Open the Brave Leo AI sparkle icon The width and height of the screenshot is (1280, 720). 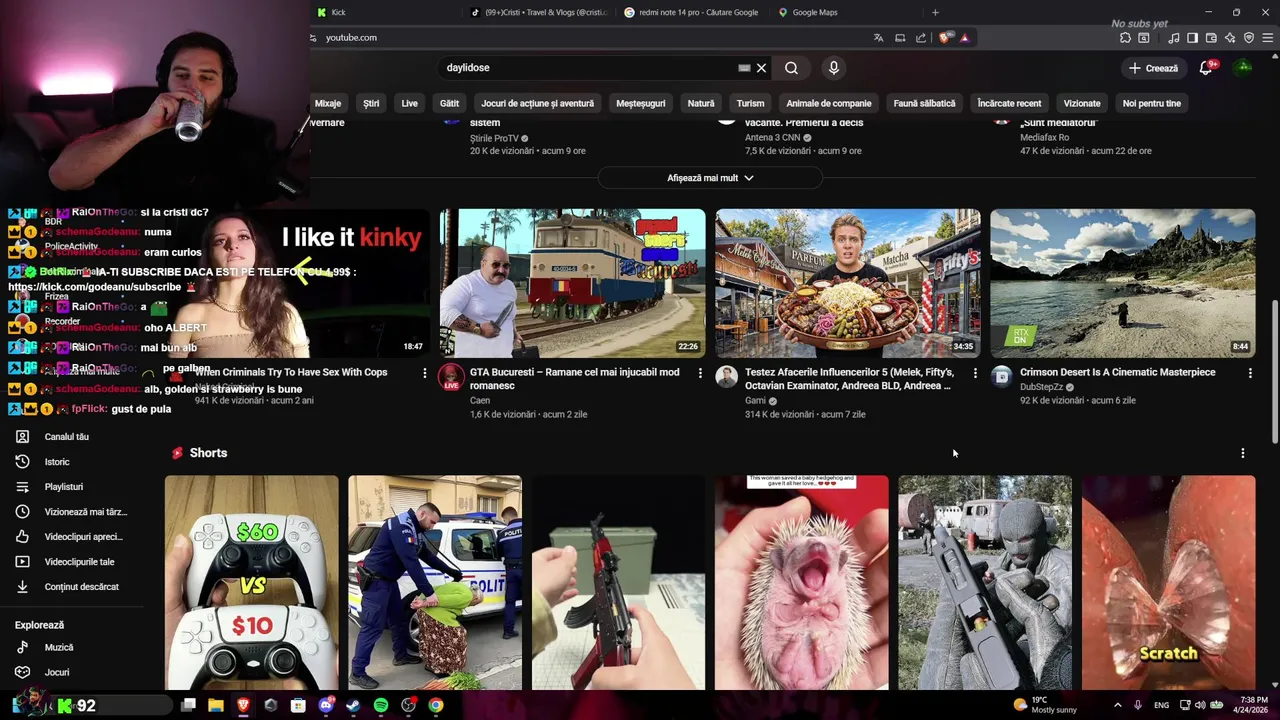(1230, 38)
